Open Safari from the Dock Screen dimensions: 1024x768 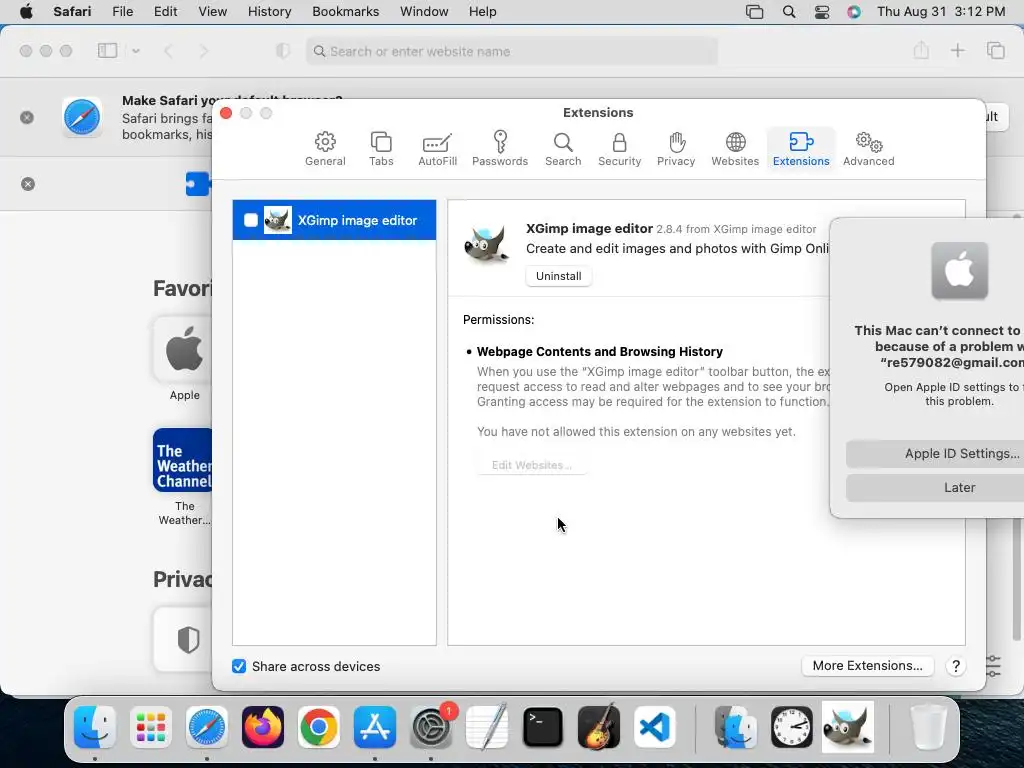pos(207,727)
